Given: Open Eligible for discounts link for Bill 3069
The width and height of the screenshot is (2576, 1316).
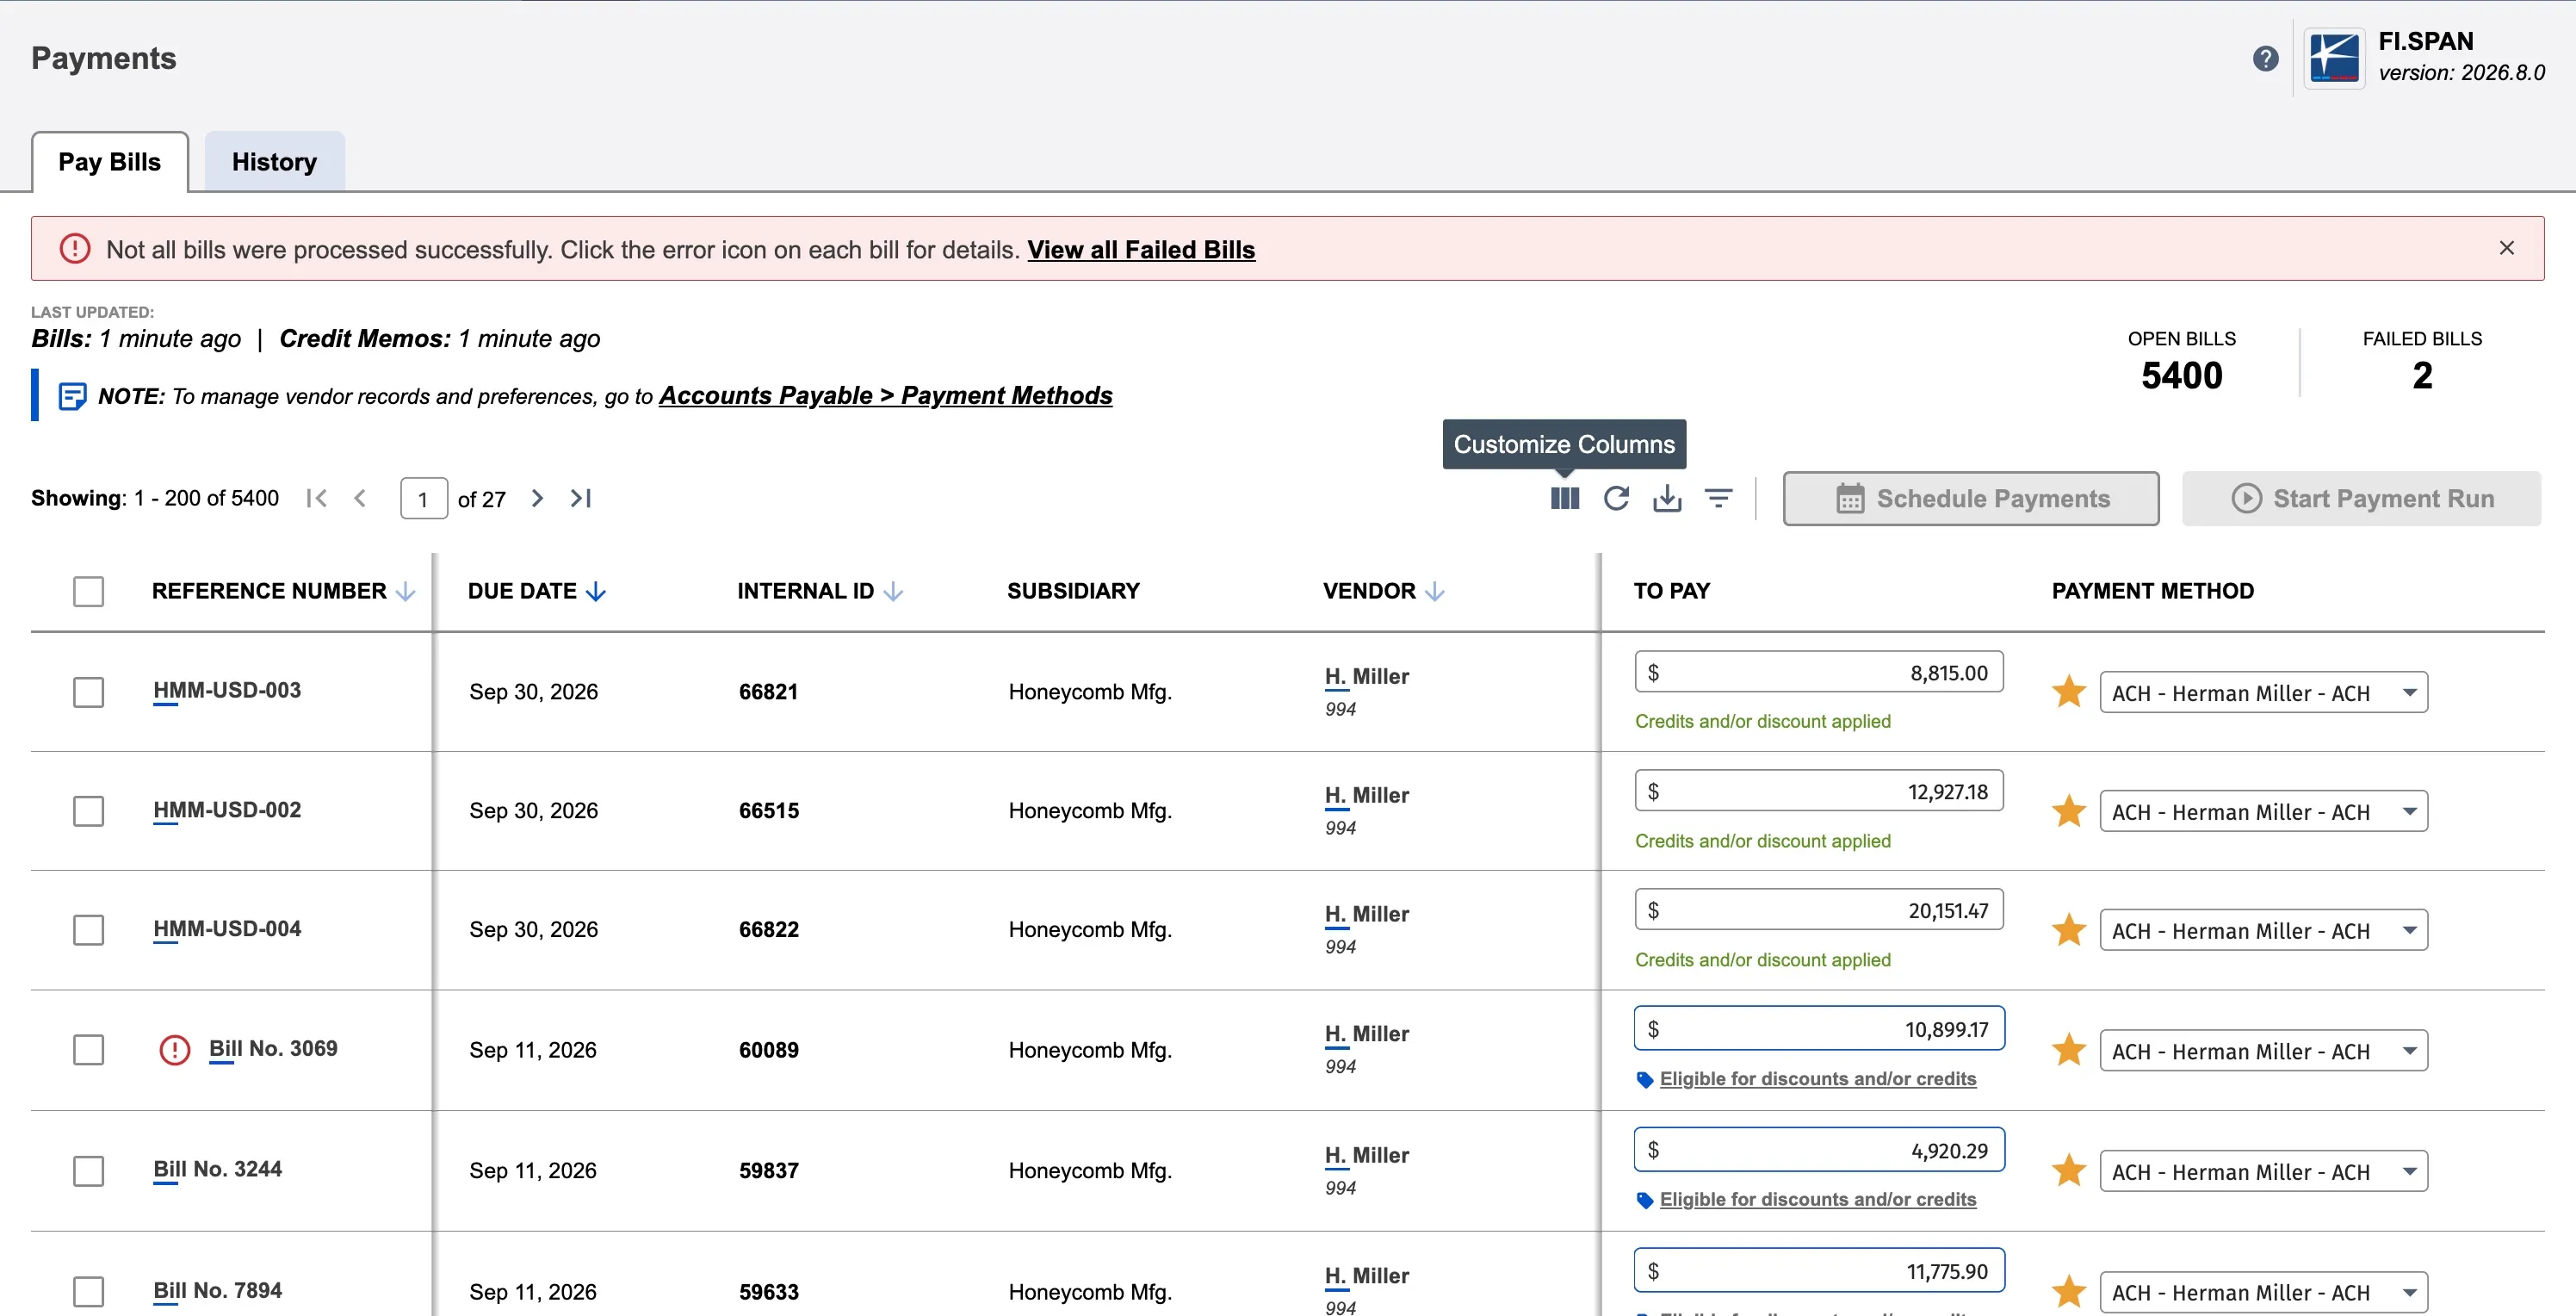Looking at the screenshot, I should tap(1817, 1079).
